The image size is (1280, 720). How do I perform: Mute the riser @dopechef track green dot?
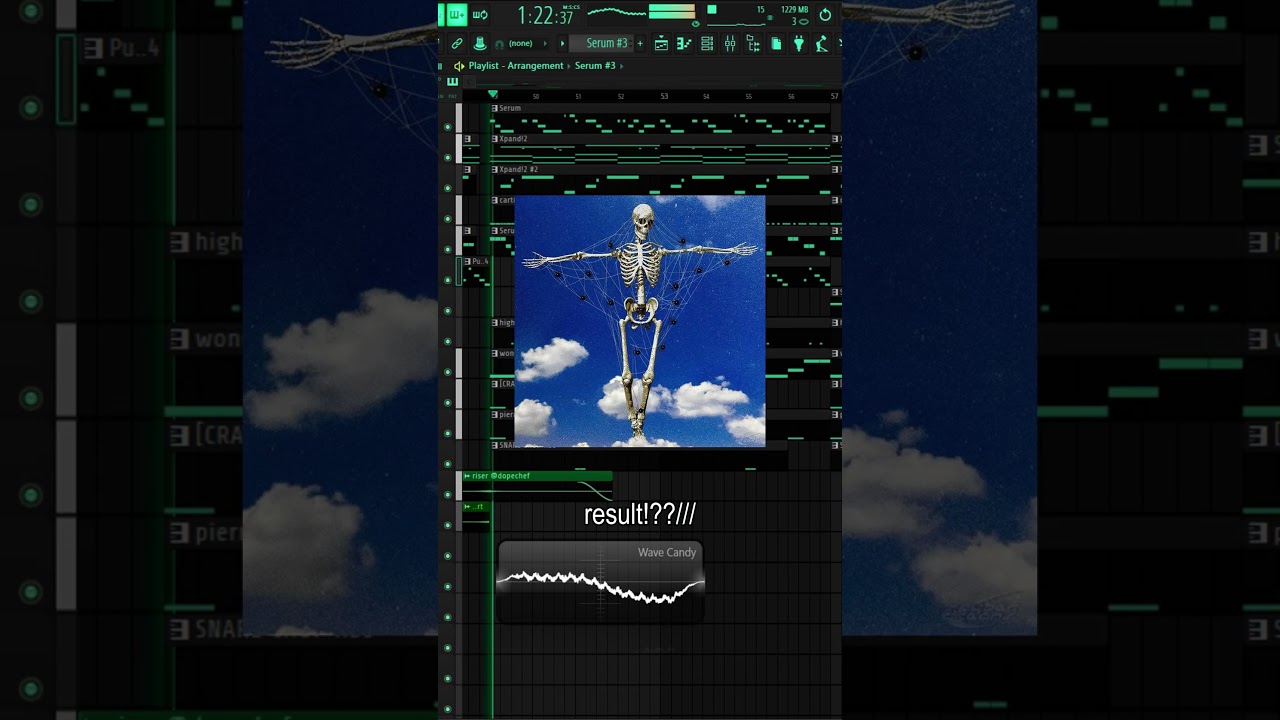click(447, 494)
